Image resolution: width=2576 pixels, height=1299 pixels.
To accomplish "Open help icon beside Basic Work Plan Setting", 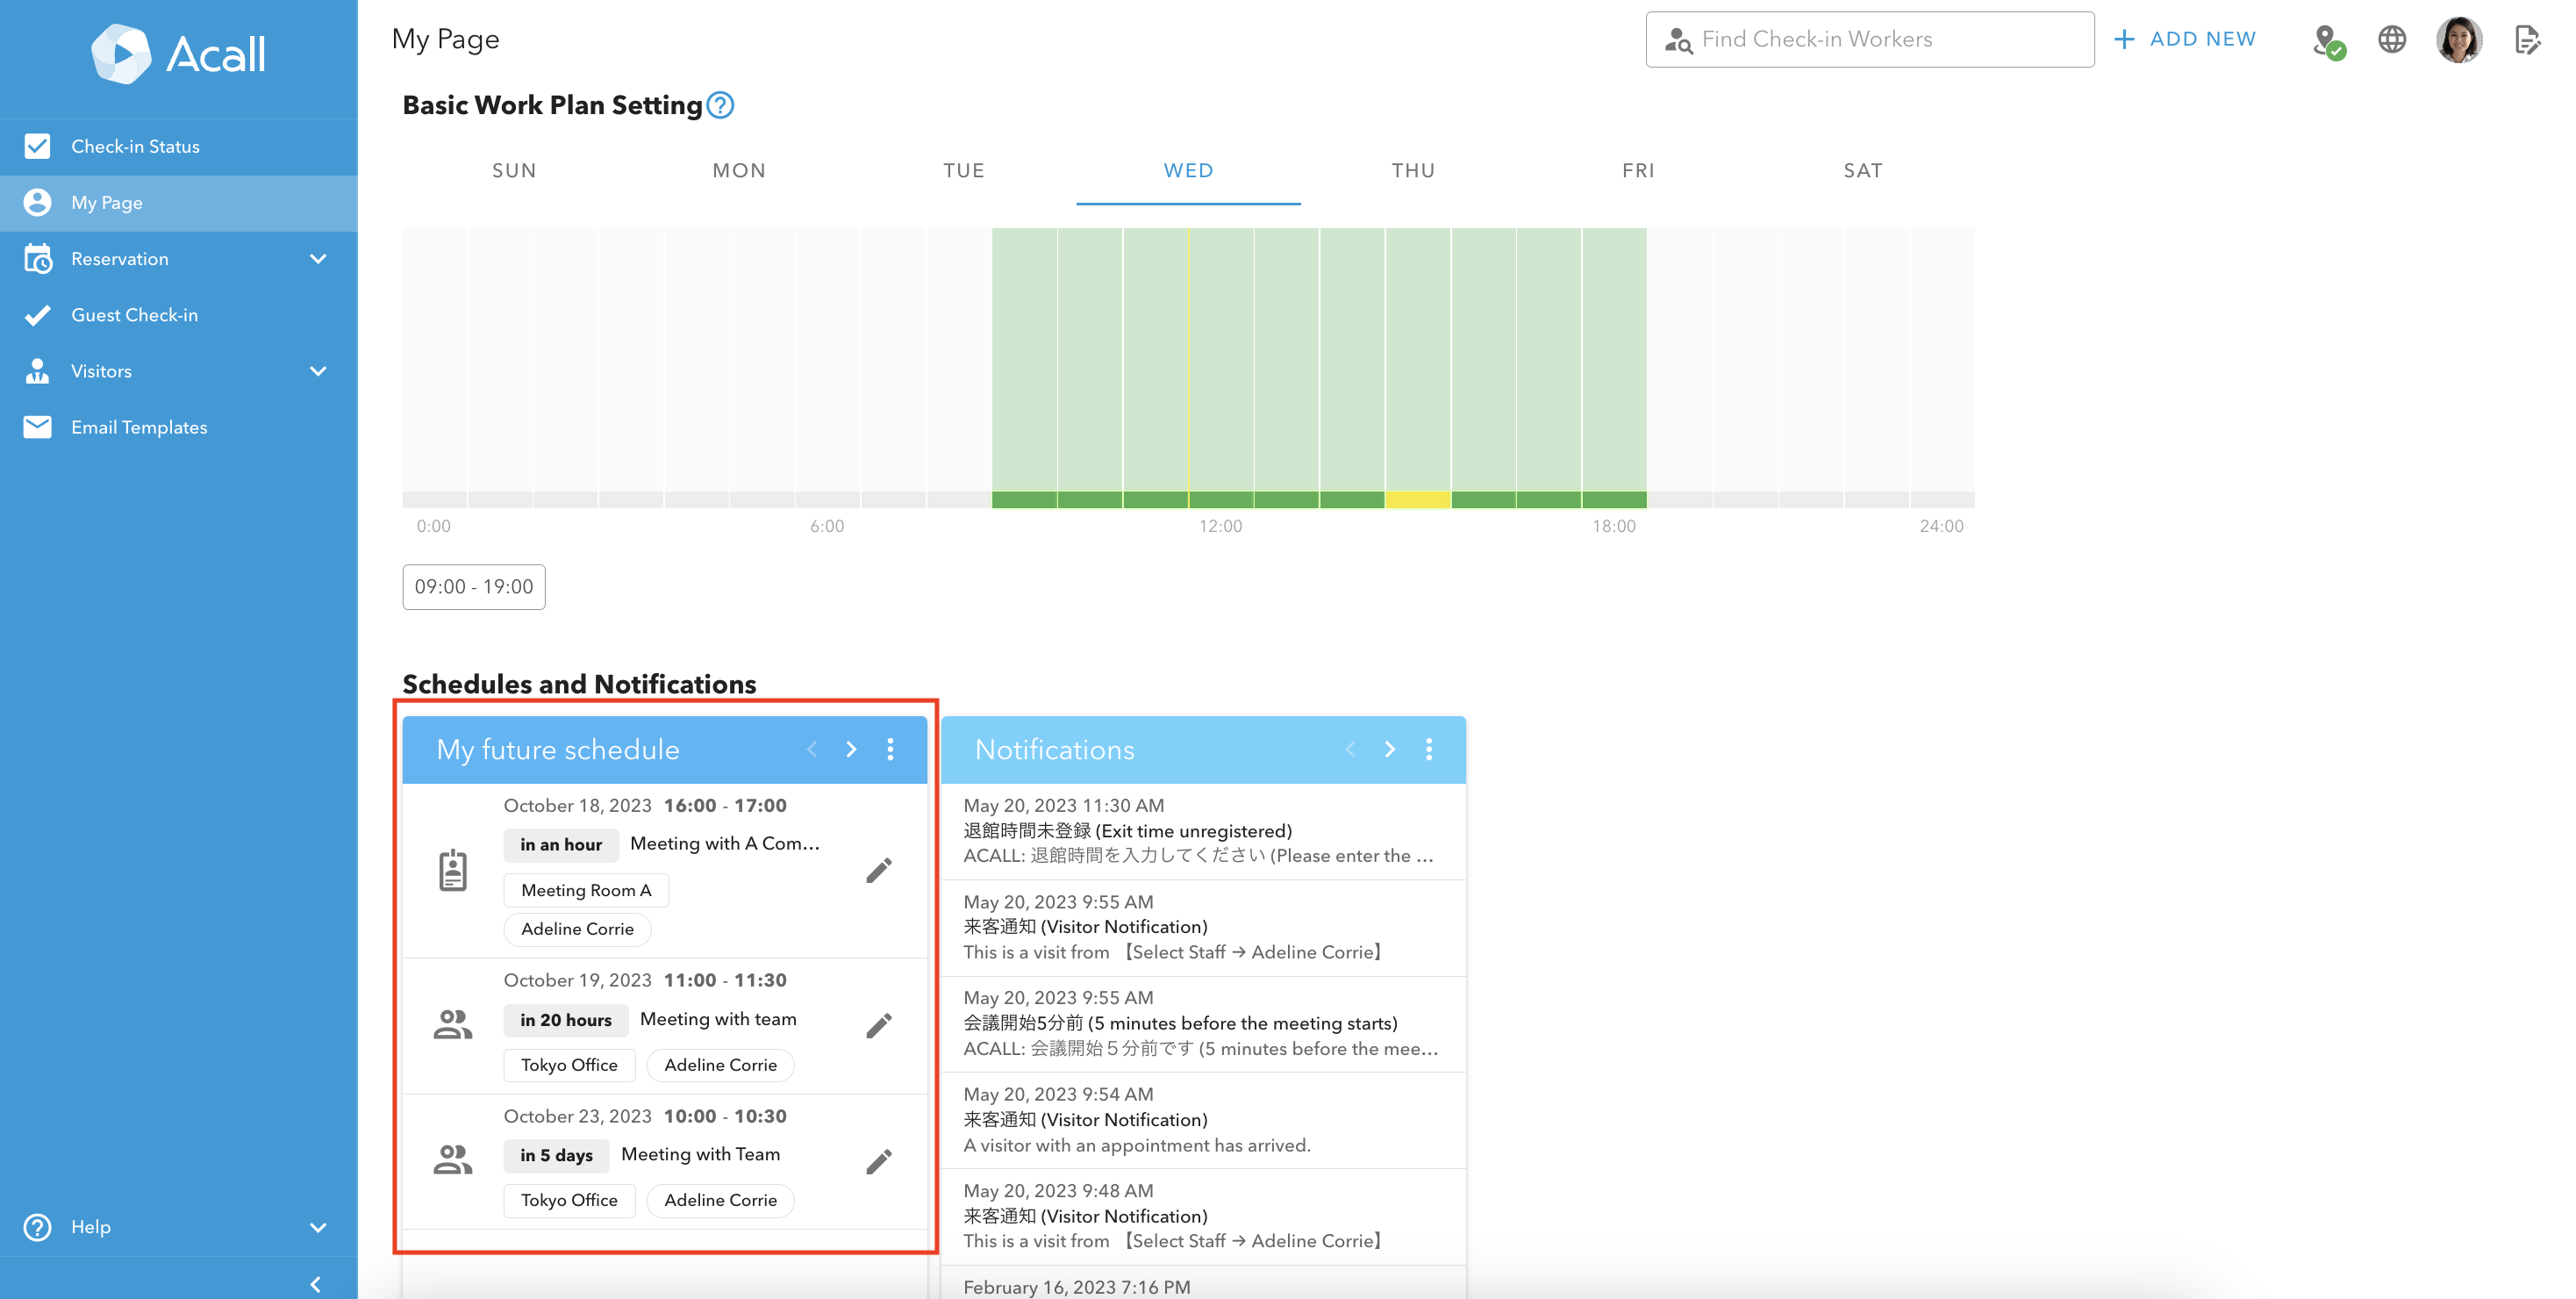I will (x=720, y=105).
